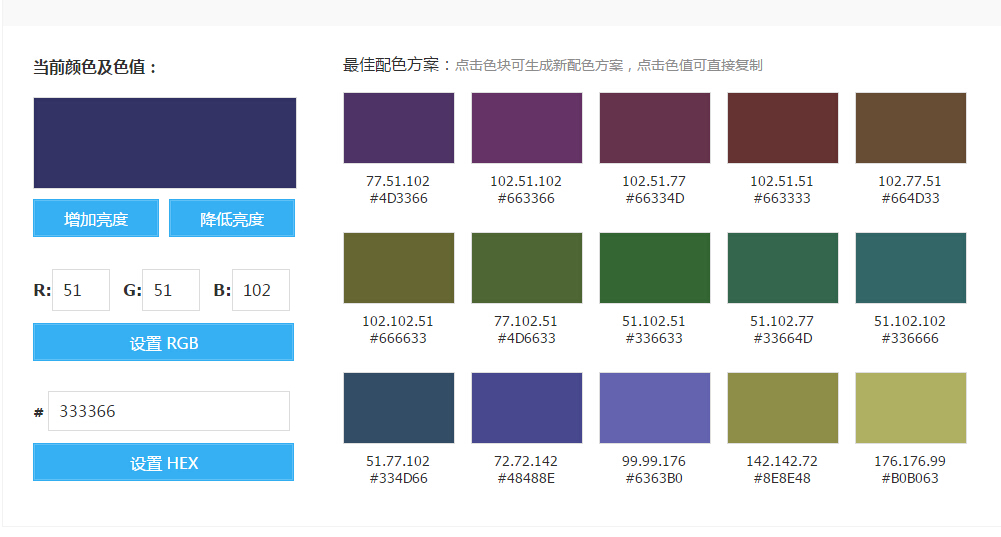
Task: Select the #666633 olive swatch
Action: click(x=399, y=268)
